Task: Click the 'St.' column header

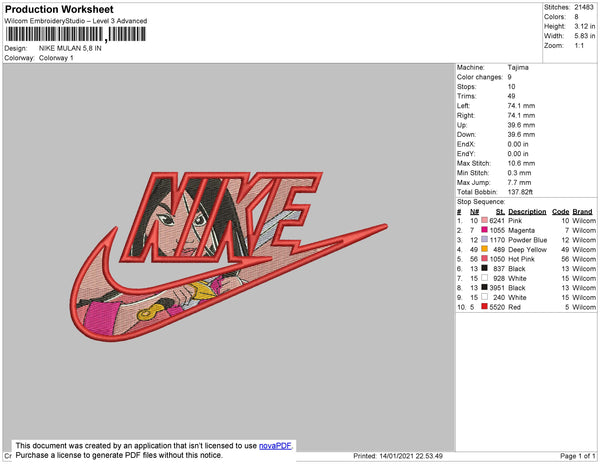Action: [500, 212]
